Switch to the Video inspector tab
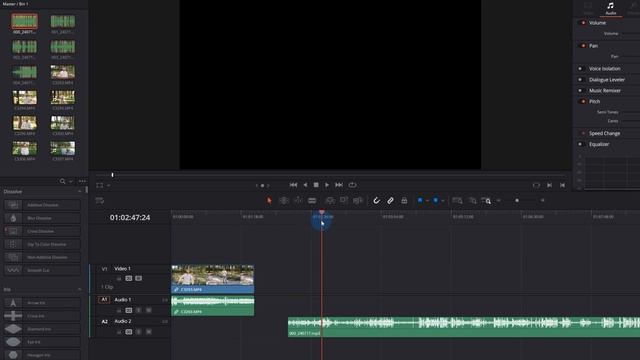Screen dimensions: 640x360 tap(588, 8)
